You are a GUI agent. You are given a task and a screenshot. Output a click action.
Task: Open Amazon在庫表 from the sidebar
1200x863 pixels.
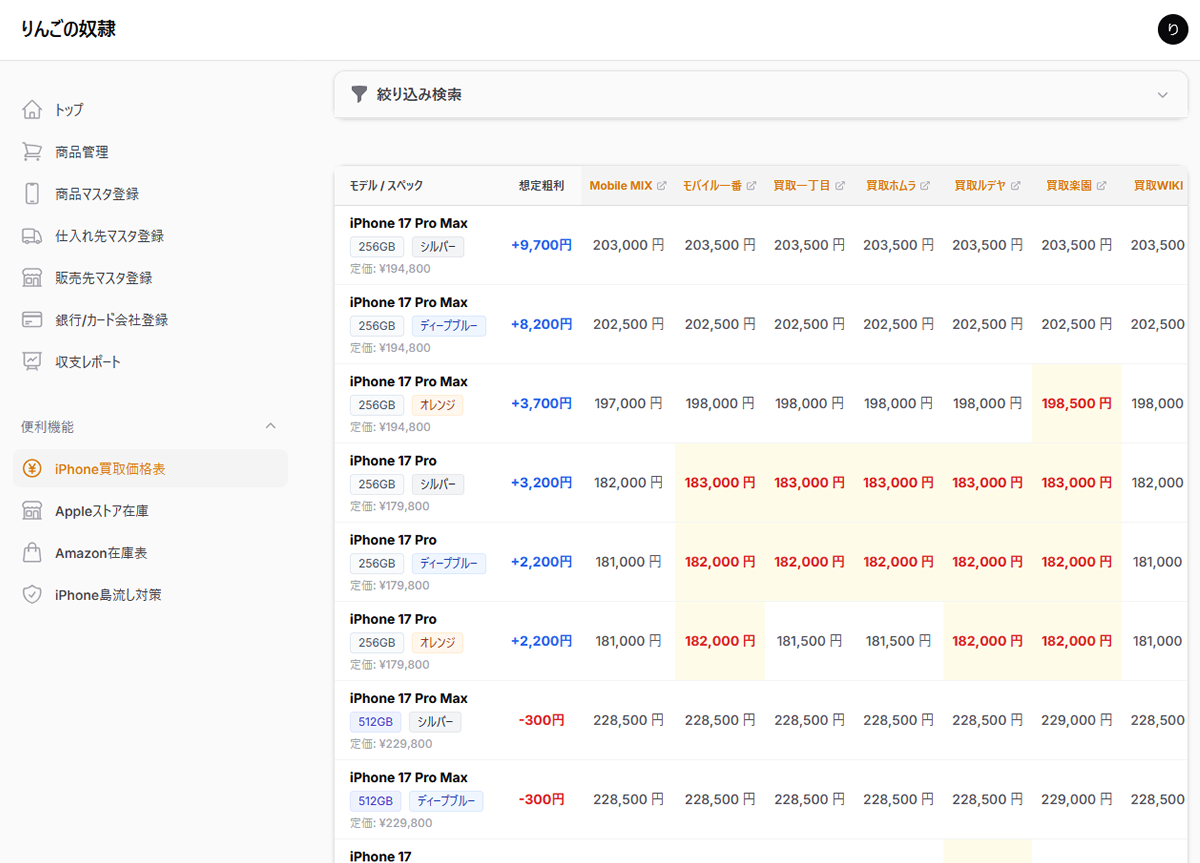[100, 553]
